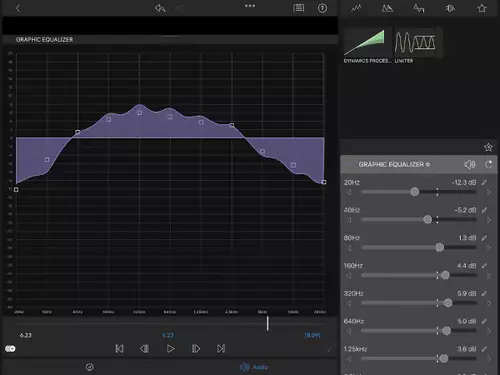This screenshot has height=375, width=500.
Task: Switch to the favorites star tab
Action: point(482,8)
